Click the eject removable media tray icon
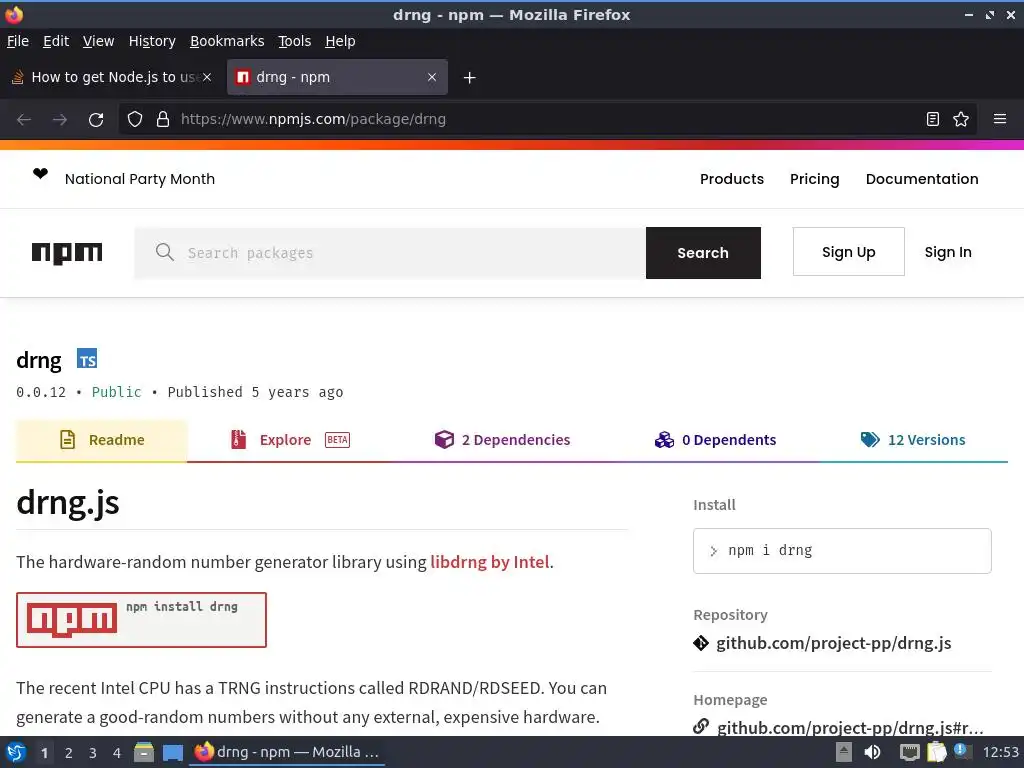The image size is (1024, 768). pos(844,752)
